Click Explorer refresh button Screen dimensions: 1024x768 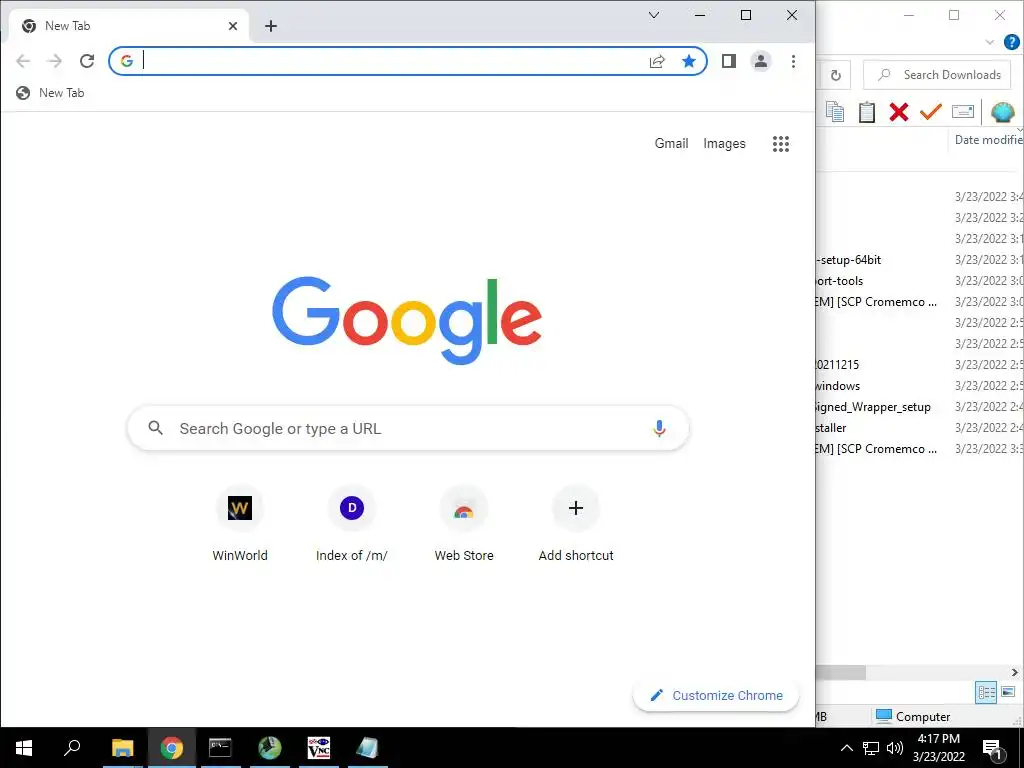click(x=836, y=75)
